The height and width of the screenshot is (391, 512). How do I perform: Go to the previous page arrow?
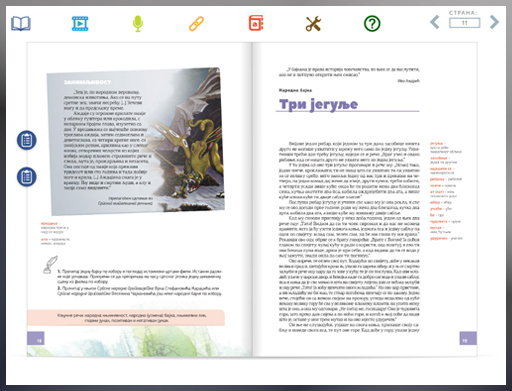(435, 22)
